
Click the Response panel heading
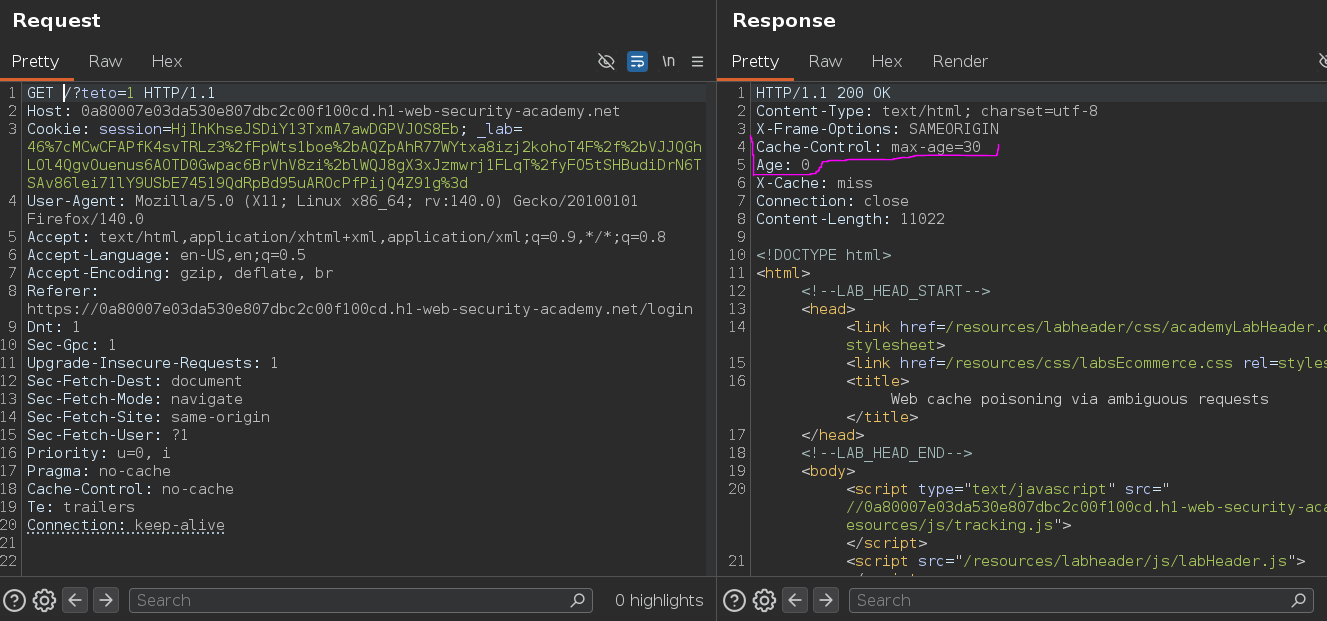(x=783, y=21)
